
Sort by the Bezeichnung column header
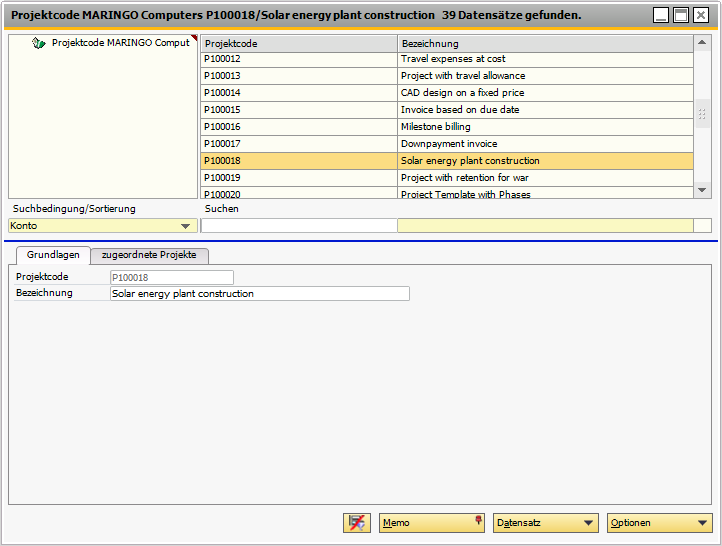pos(544,44)
